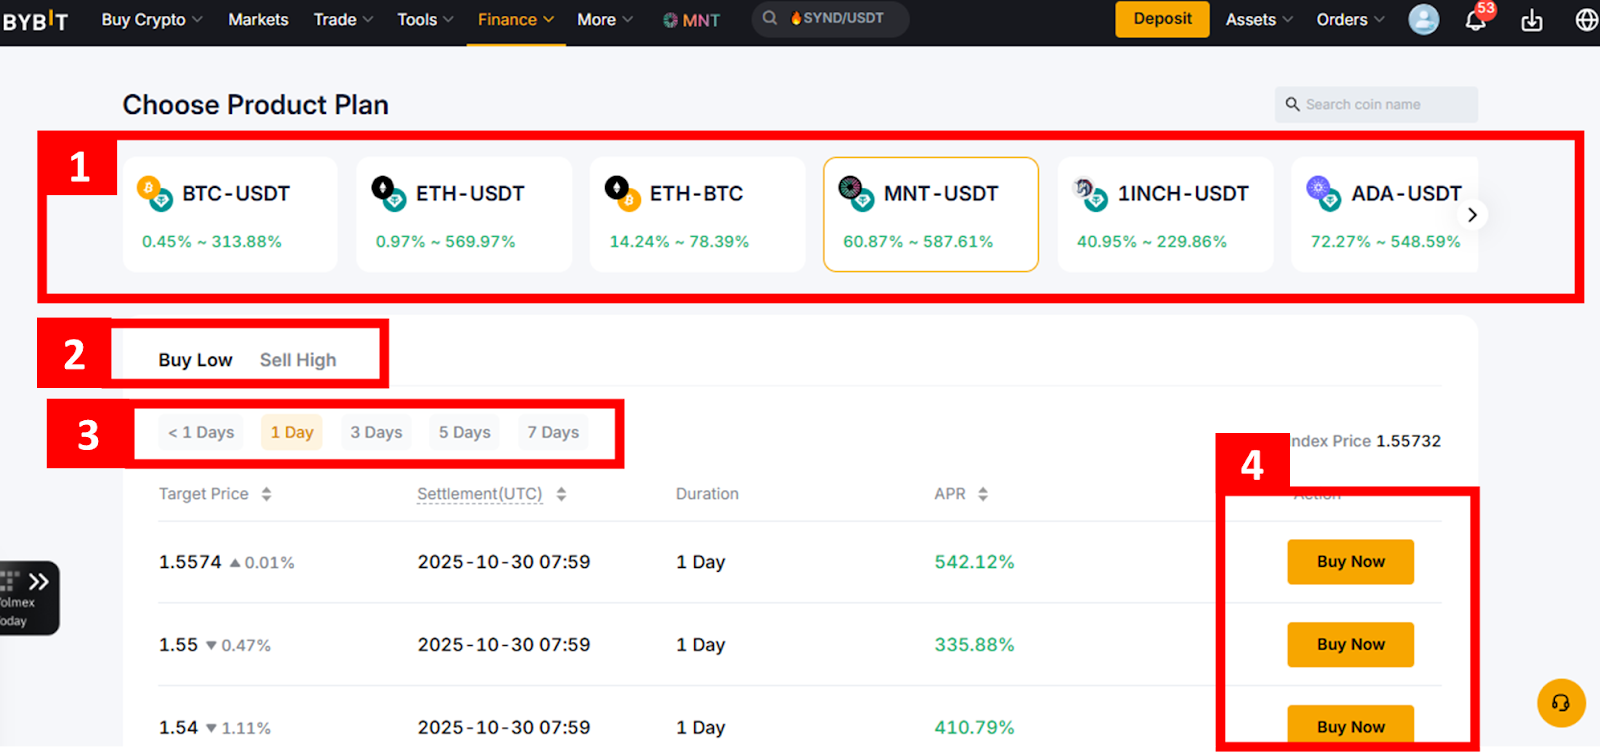Go to Markets page
Viewport: 1600px width, 752px height.
(x=258, y=20)
